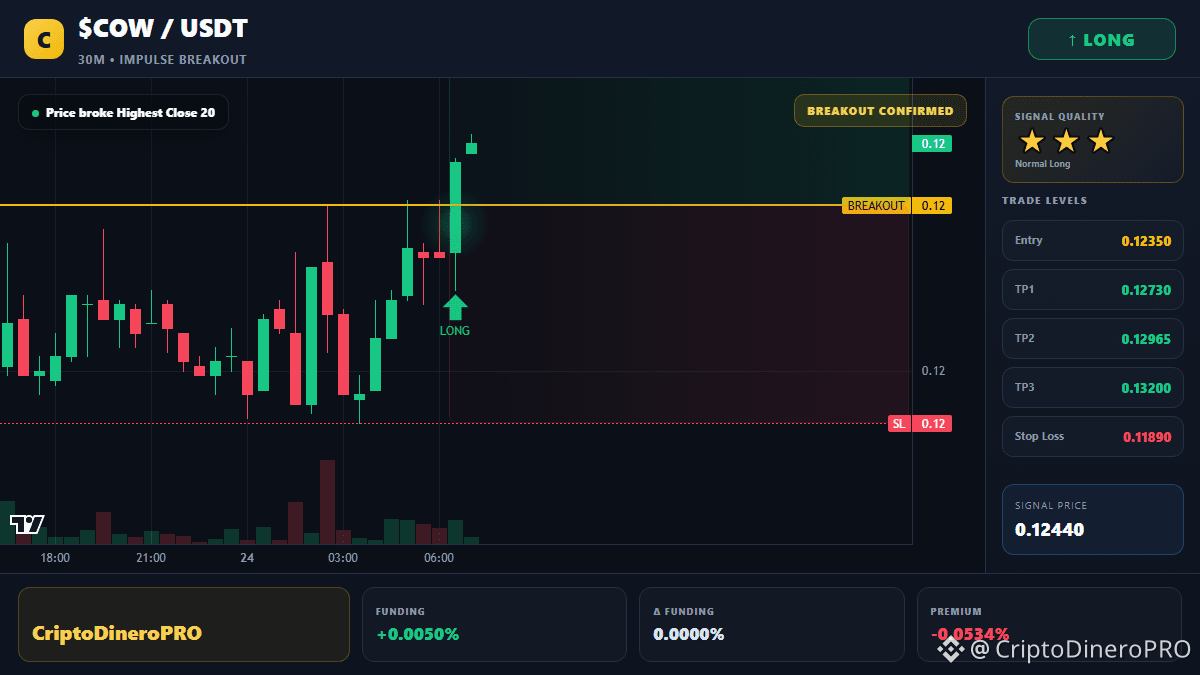
Task: Click the third signal quality star
Action: click(1100, 141)
